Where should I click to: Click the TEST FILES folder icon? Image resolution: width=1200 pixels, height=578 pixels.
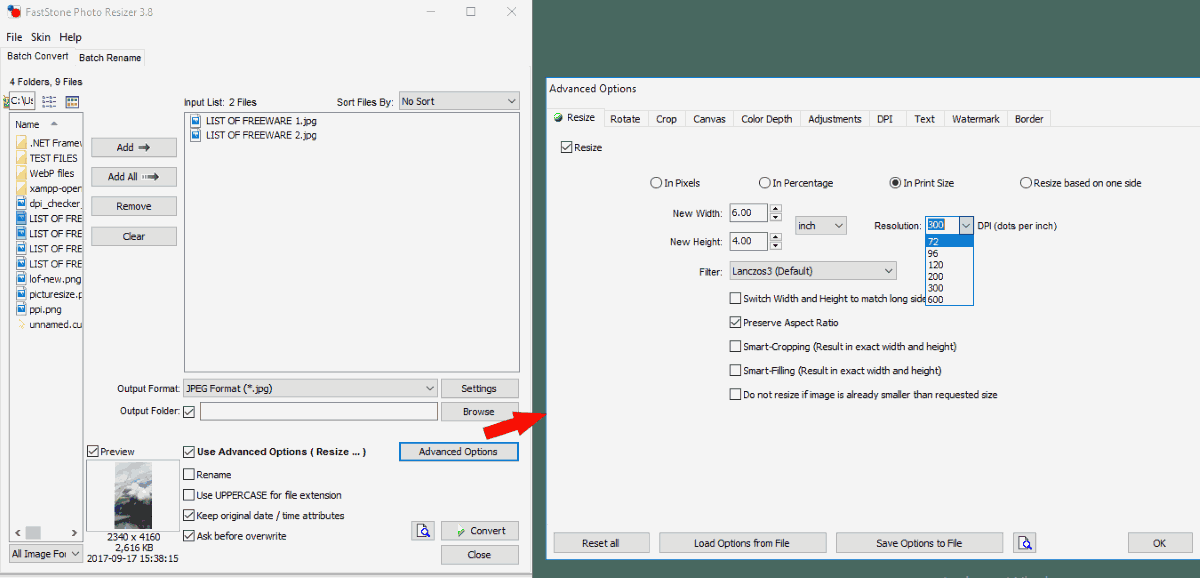[21, 158]
